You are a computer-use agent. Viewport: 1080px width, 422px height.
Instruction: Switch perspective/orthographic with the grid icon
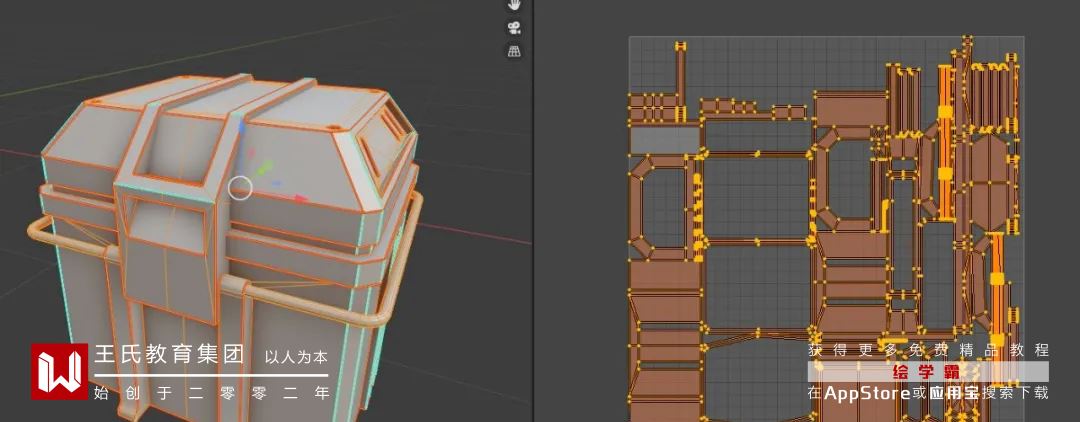(x=514, y=51)
